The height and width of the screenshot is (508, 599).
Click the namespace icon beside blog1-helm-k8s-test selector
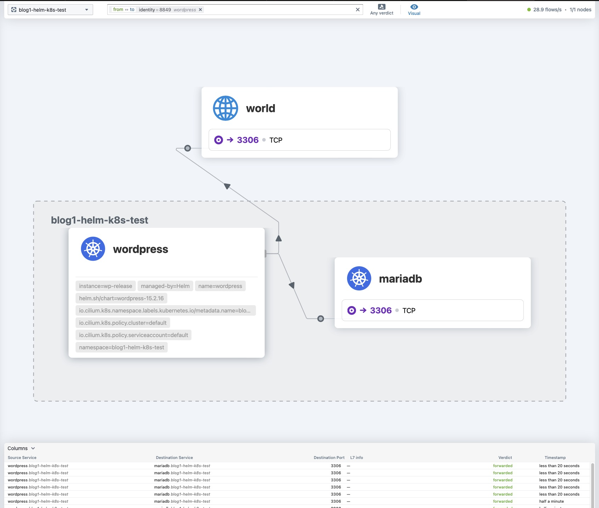click(14, 10)
